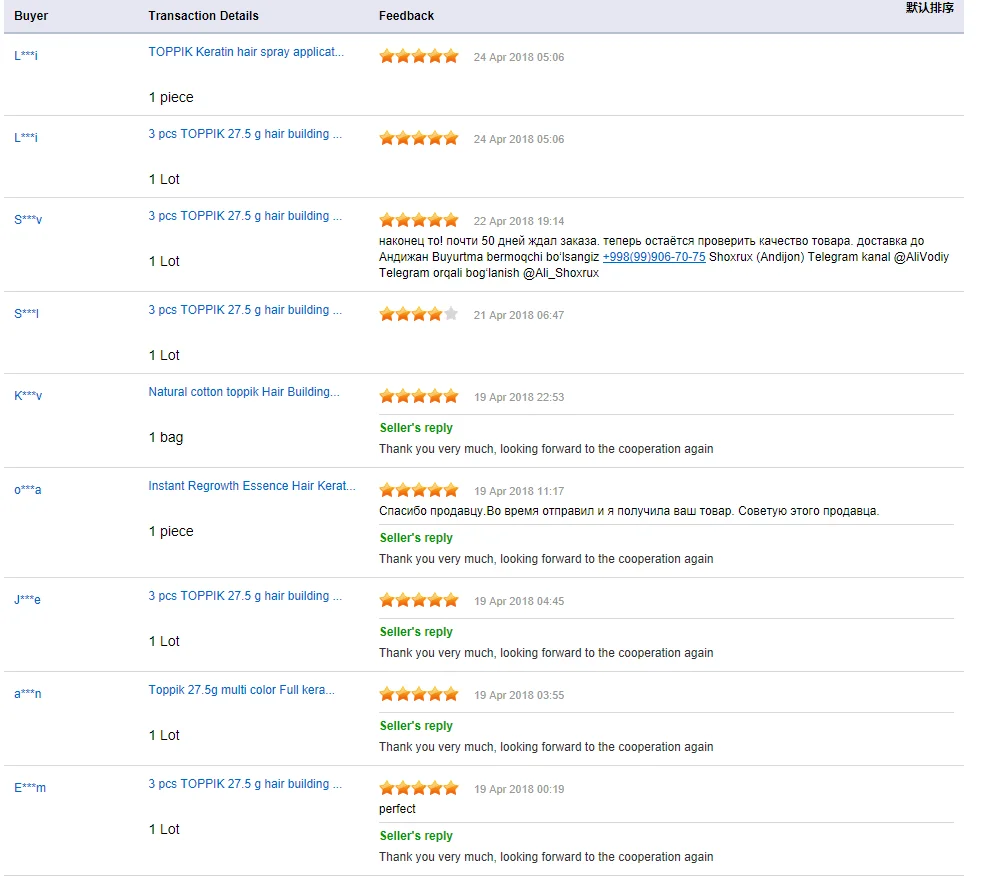Image resolution: width=992 pixels, height=876 pixels.
Task: Open Instant Regrowth Essence Hair Keratin link
Action: click(x=252, y=486)
